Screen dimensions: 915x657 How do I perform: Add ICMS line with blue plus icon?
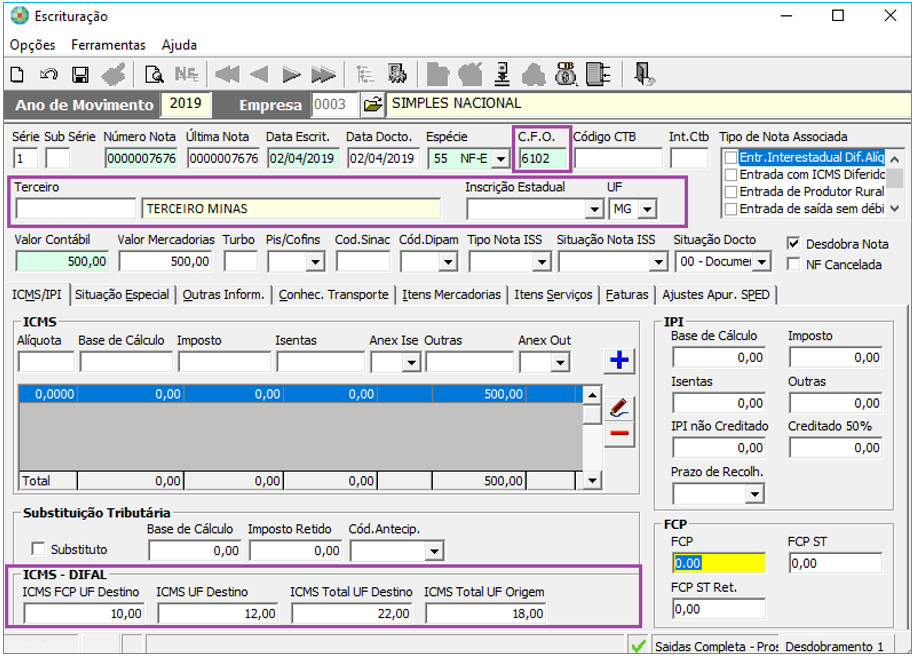pos(620,361)
